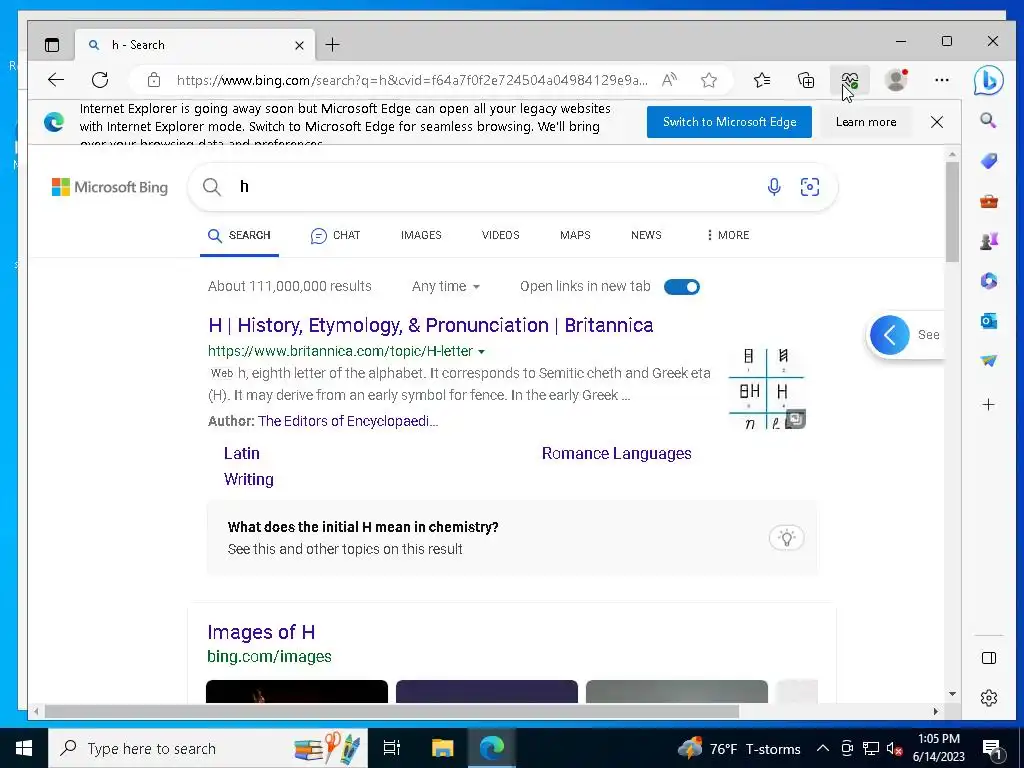Open the Windows Start menu

(24, 748)
